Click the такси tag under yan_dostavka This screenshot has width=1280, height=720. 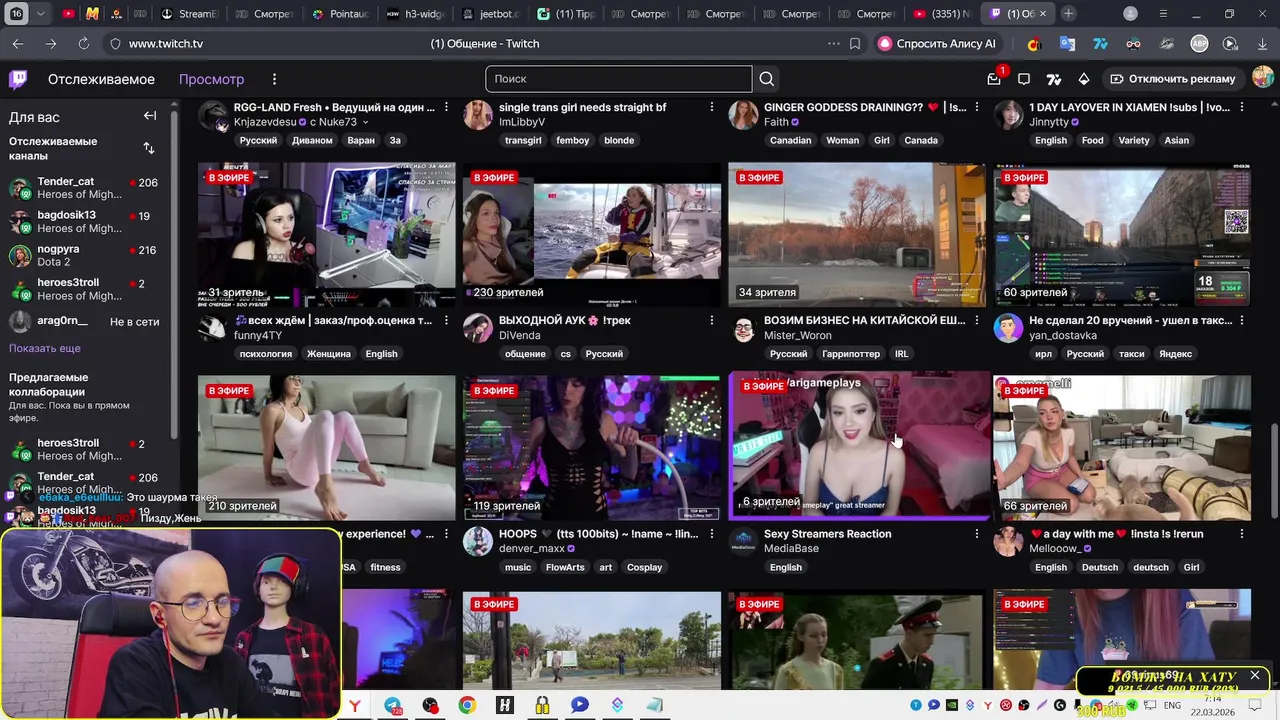click(x=1131, y=354)
